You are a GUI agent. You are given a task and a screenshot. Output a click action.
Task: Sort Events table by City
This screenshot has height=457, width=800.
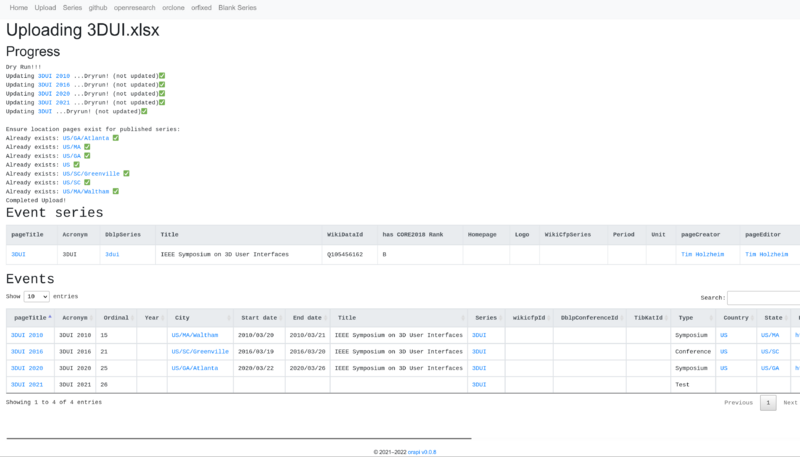(x=200, y=318)
